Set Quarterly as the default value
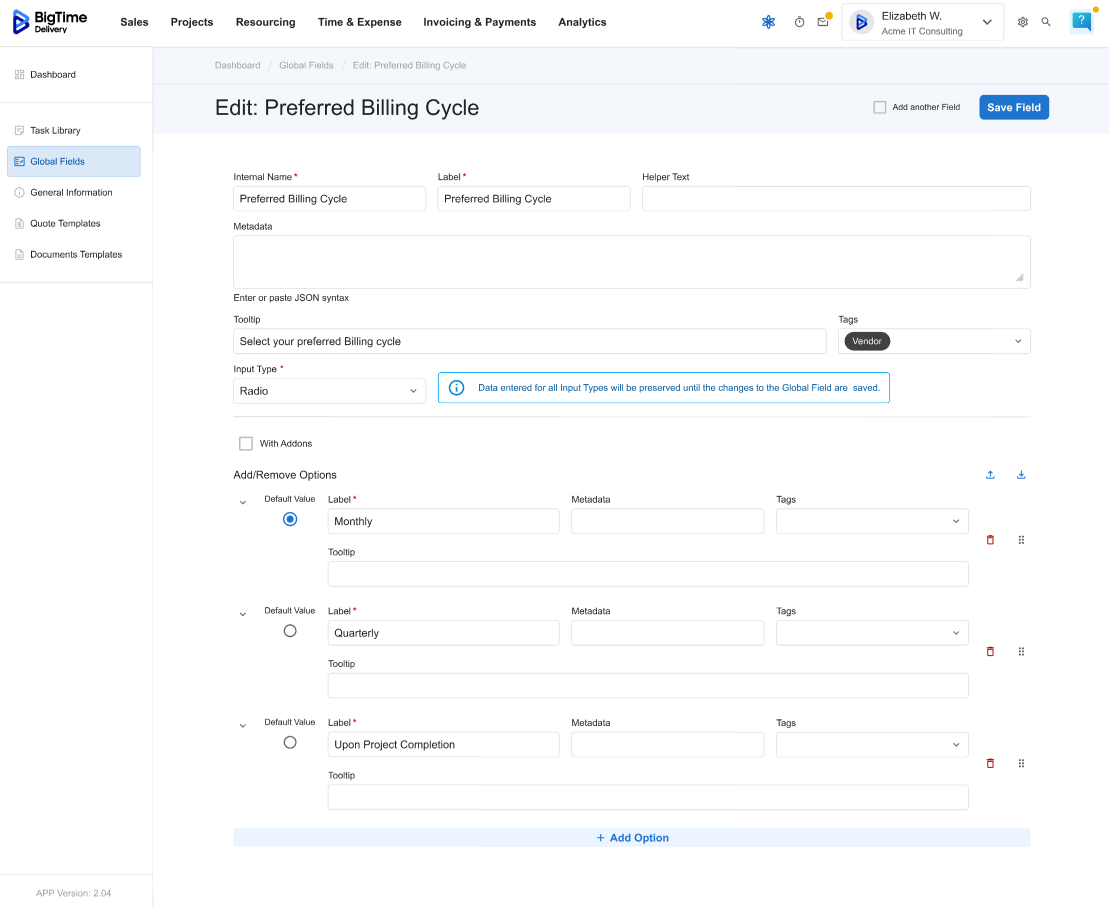 (290, 631)
